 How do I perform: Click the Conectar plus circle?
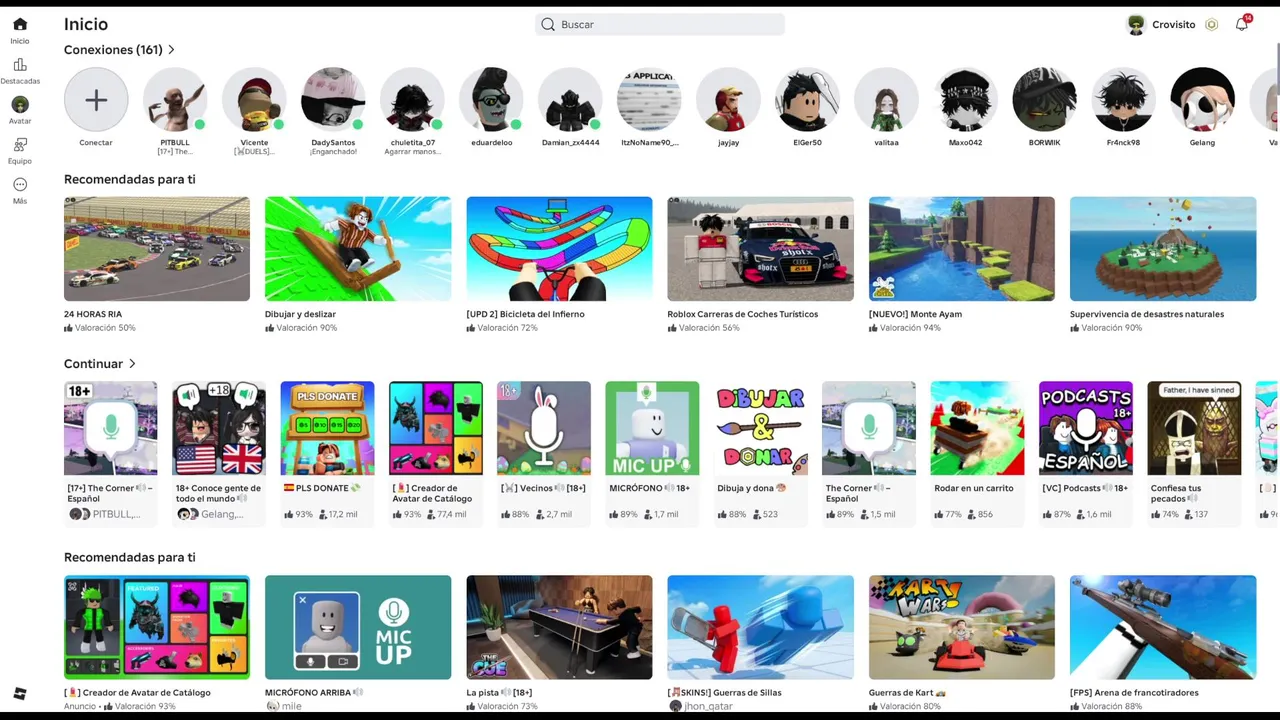coord(96,100)
